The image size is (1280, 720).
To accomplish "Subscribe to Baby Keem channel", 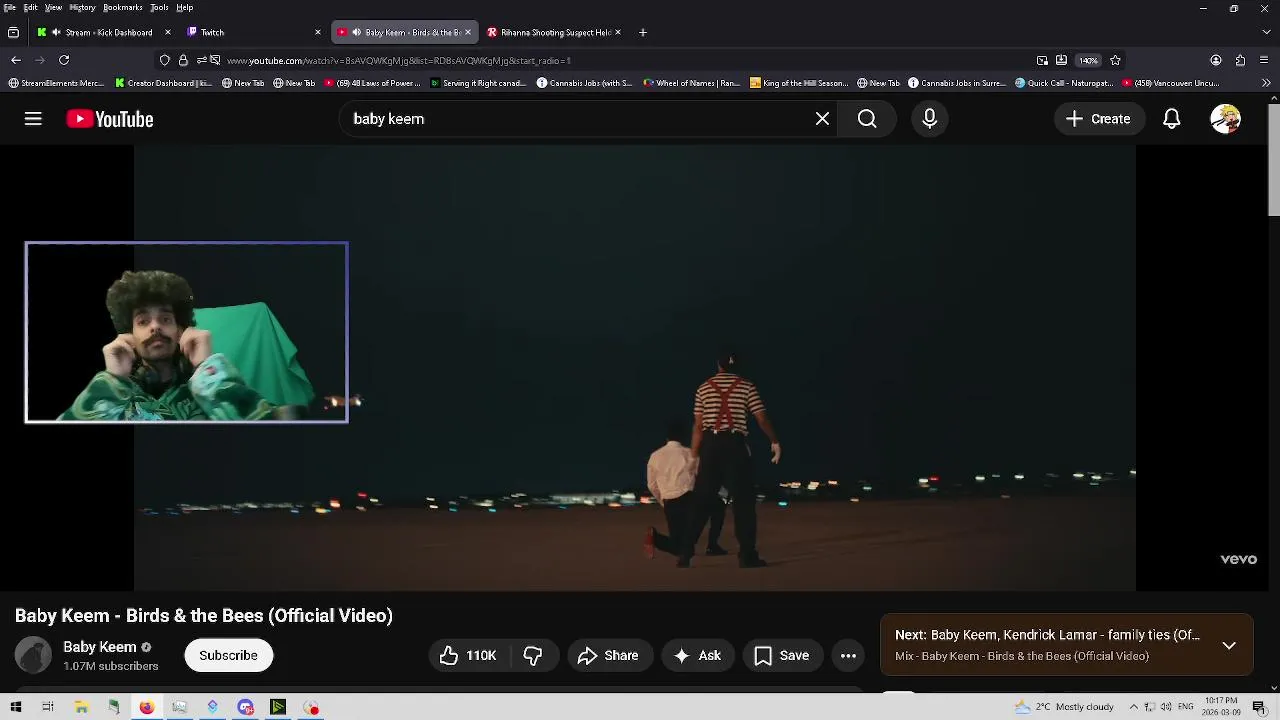I will coord(228,656).
